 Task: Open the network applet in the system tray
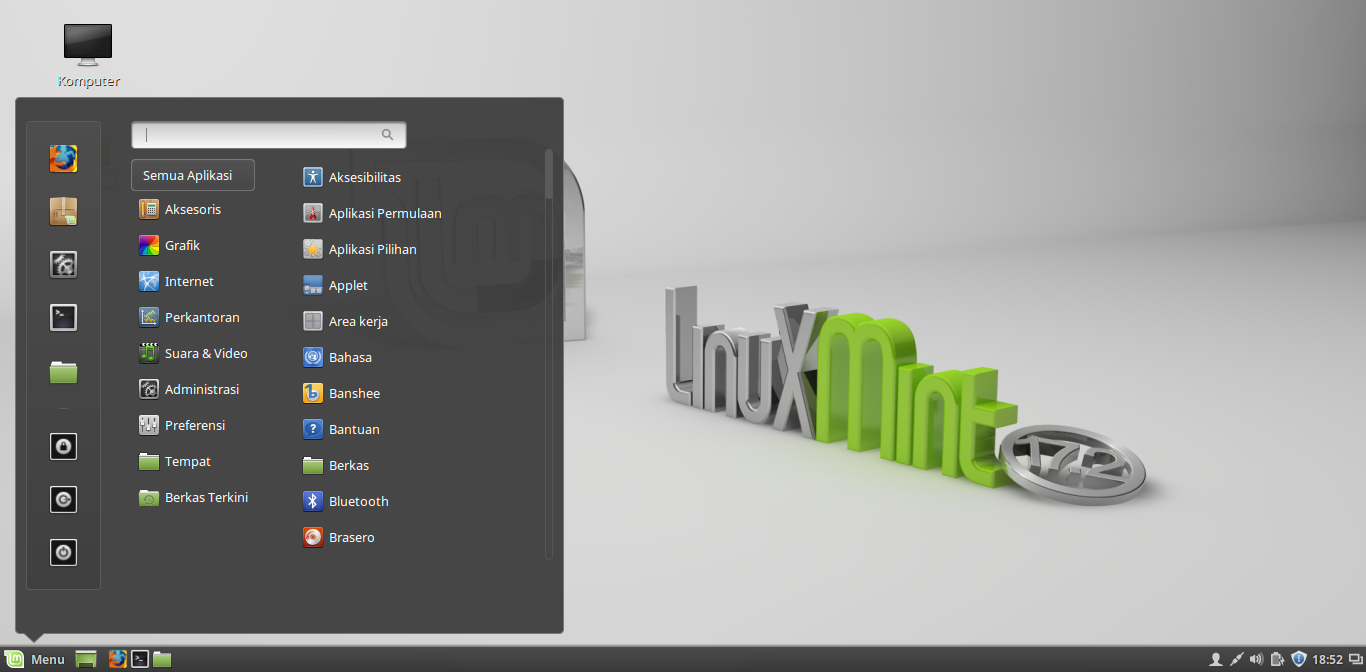[1237, 659]
